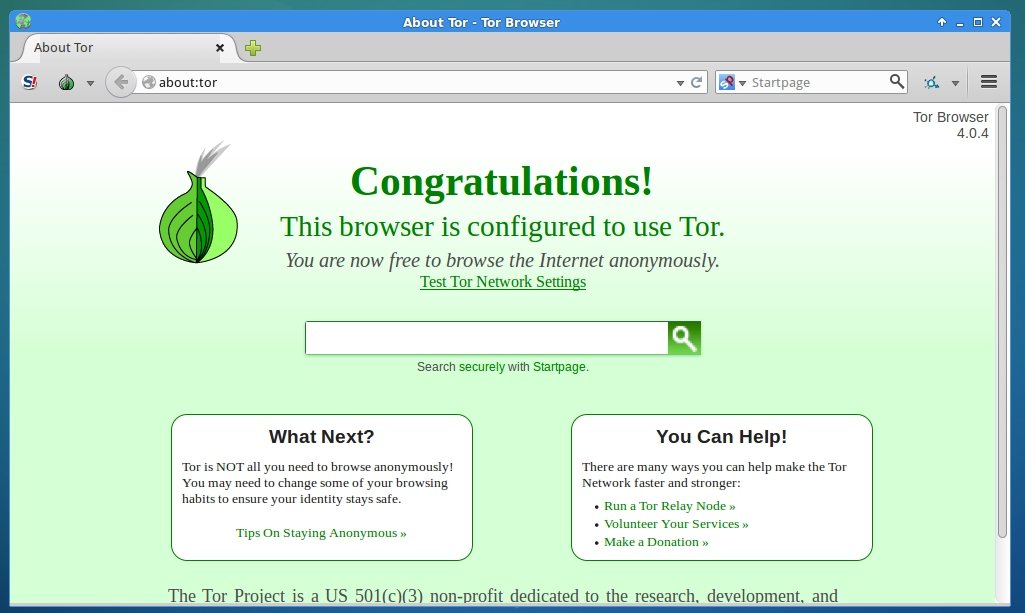Image resolution: width=1025 pixels, height=613 pixels.
Task: Click the 'Congratulations!' heading text
Action: pyautogui.click(x=502, y=181)
